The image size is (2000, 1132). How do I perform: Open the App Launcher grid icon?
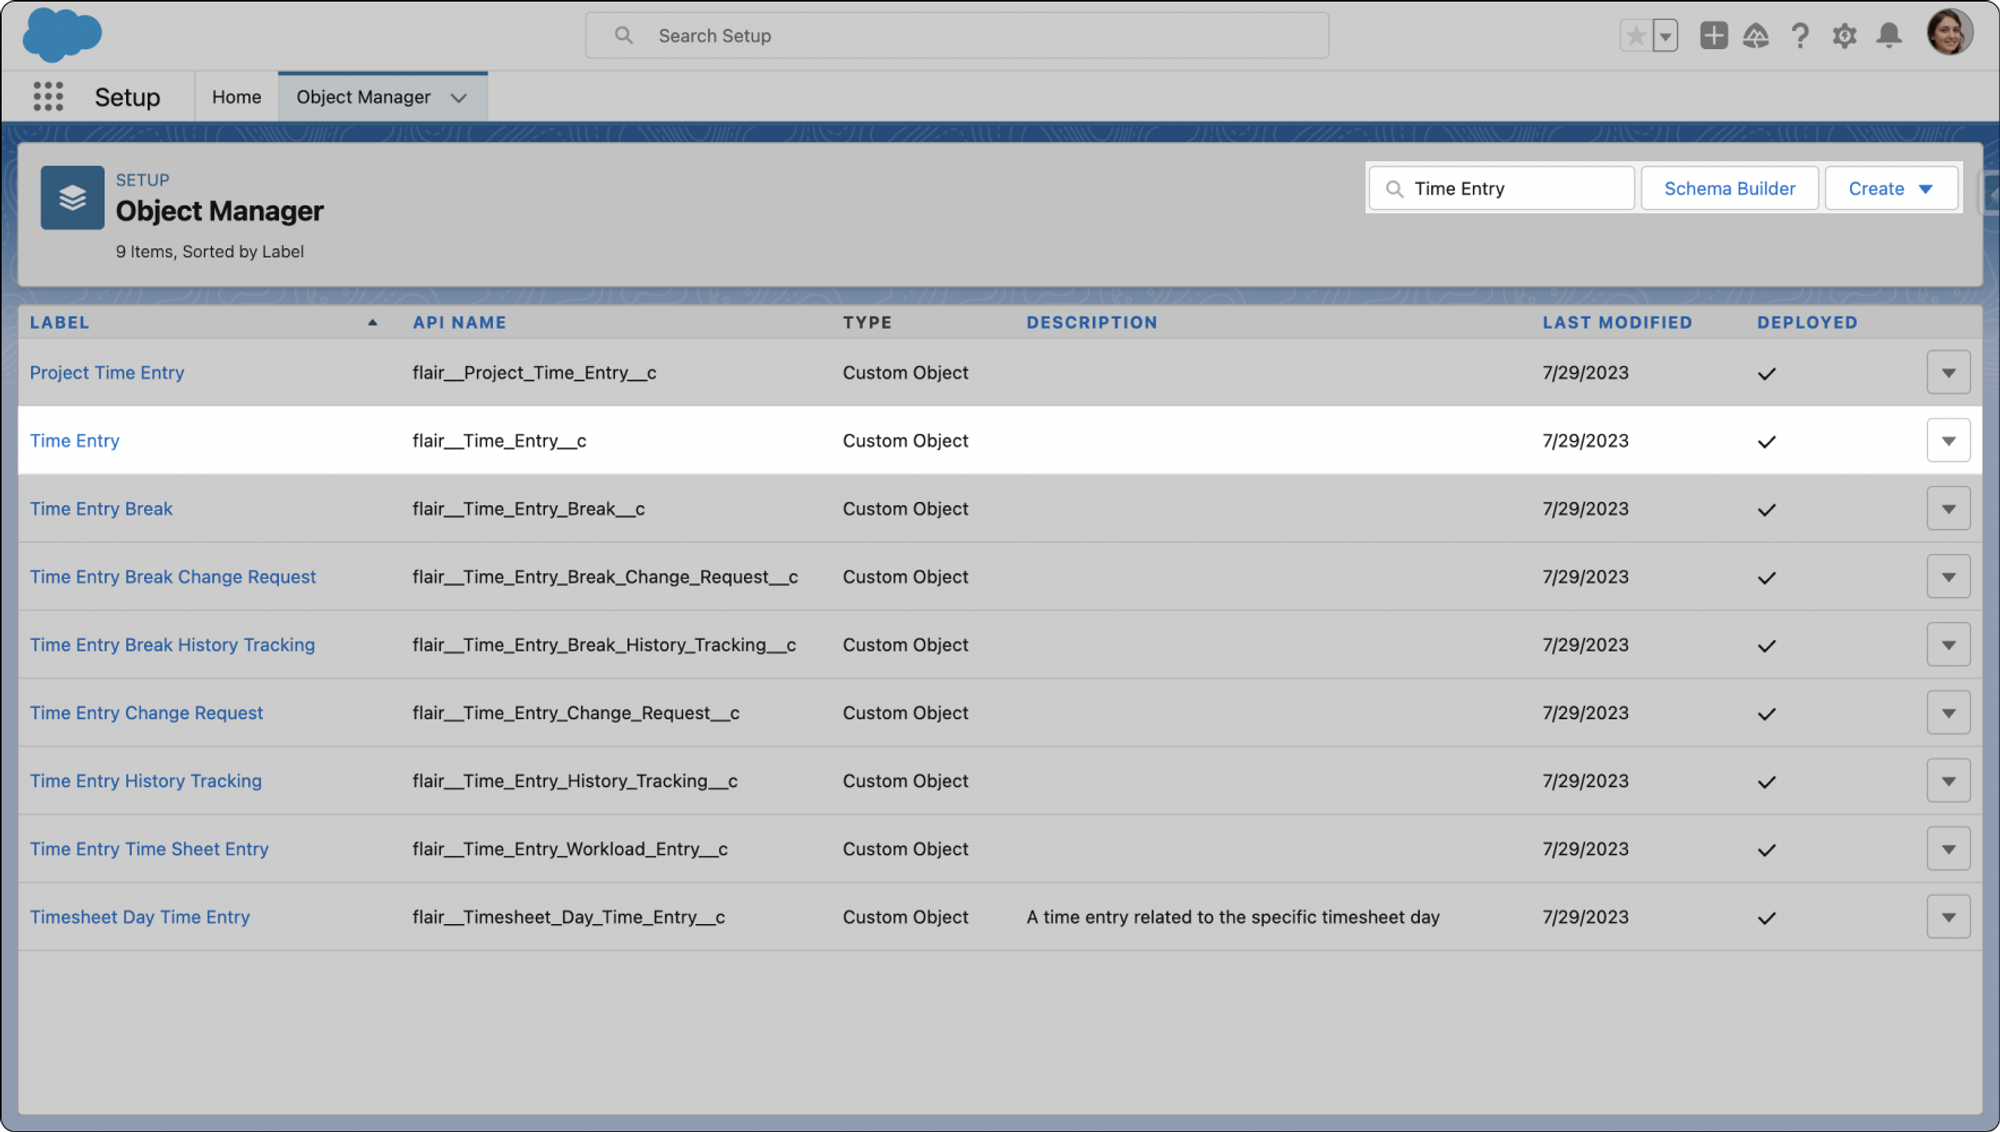click(48, 97)
